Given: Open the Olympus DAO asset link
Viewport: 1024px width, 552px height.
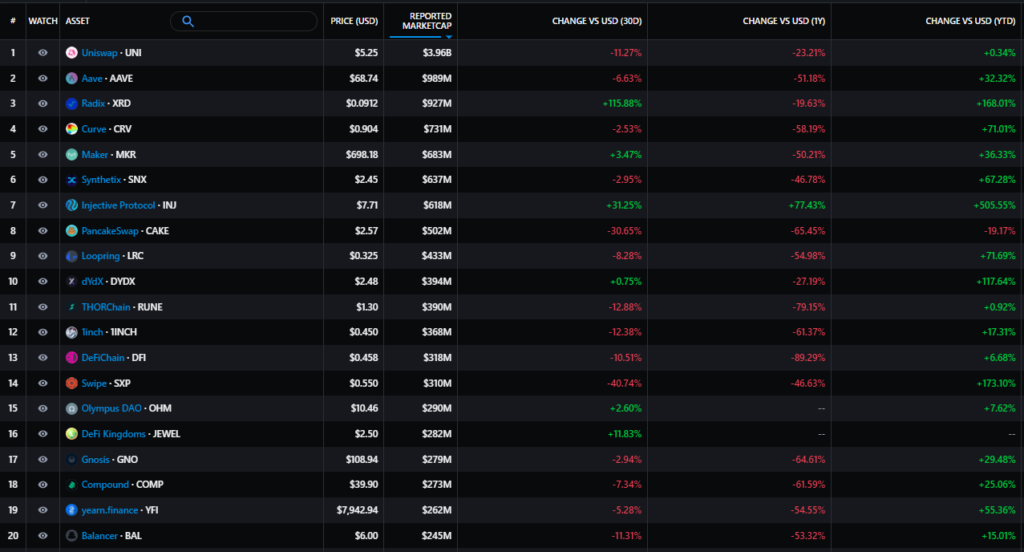Looking at the screenshot, I should pyautogui.click(x=111, y=408).
